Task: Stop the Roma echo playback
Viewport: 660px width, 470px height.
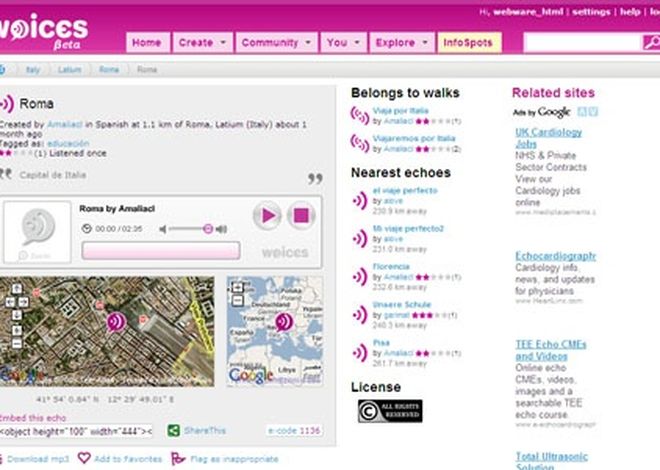Action: (301, 215)
